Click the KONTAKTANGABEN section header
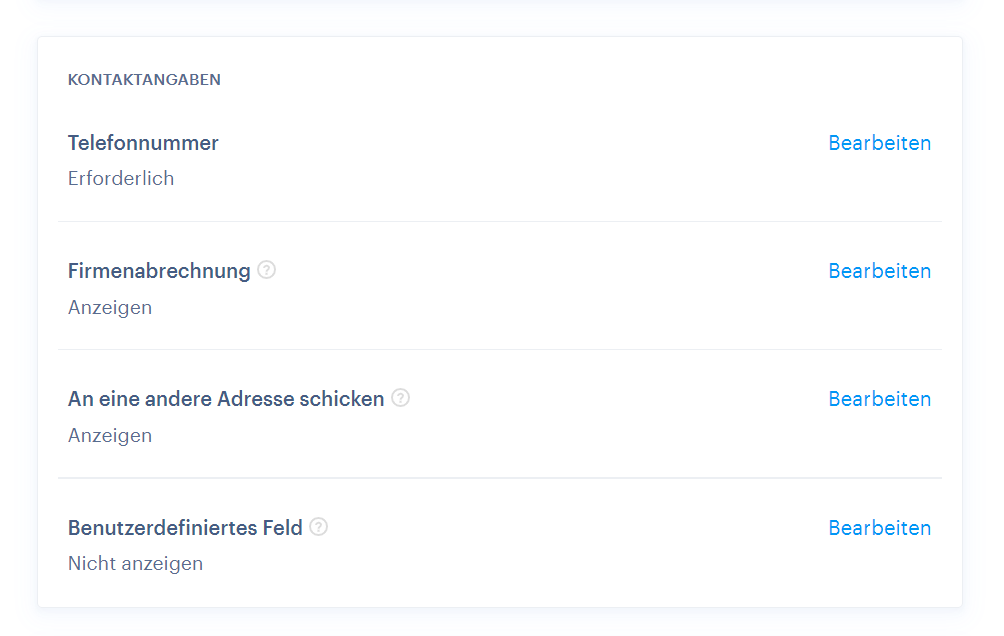Viewport: 1004px width, 636px height. point(144,79)
